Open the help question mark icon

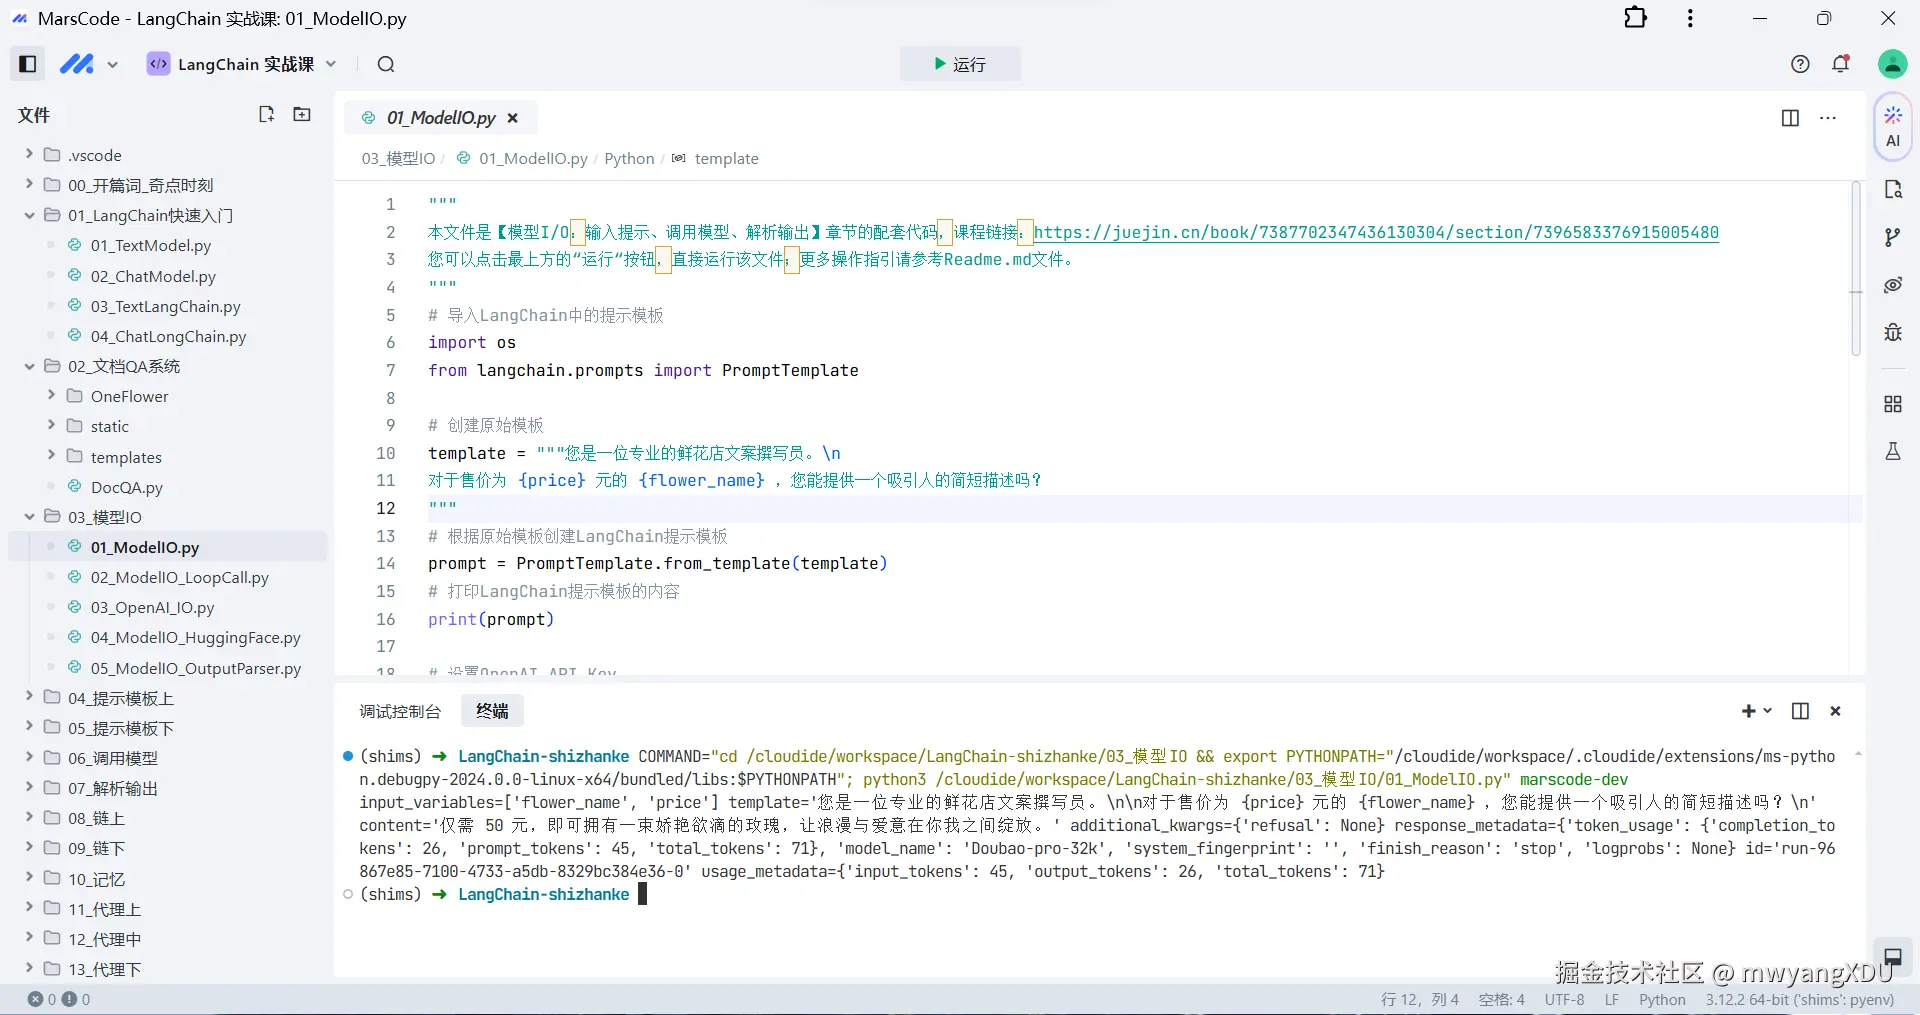tap(1800, 64)
